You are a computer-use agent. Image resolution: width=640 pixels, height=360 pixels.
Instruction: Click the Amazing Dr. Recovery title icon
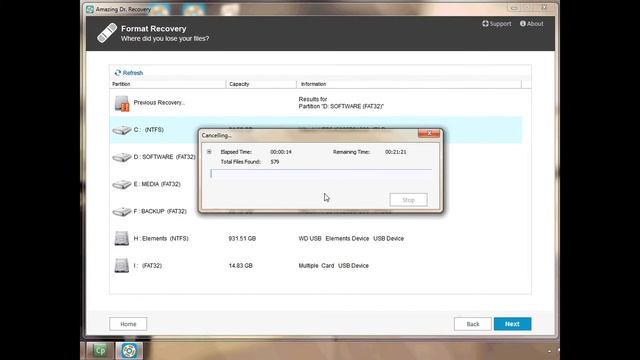[x=90, y=9]
